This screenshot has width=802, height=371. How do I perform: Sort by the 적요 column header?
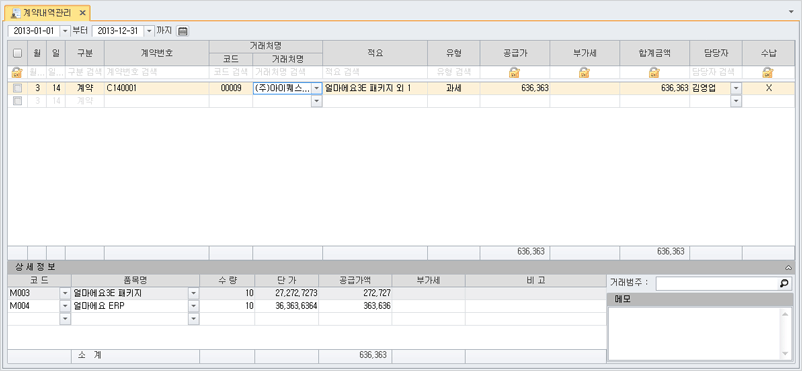coord(375,53)
